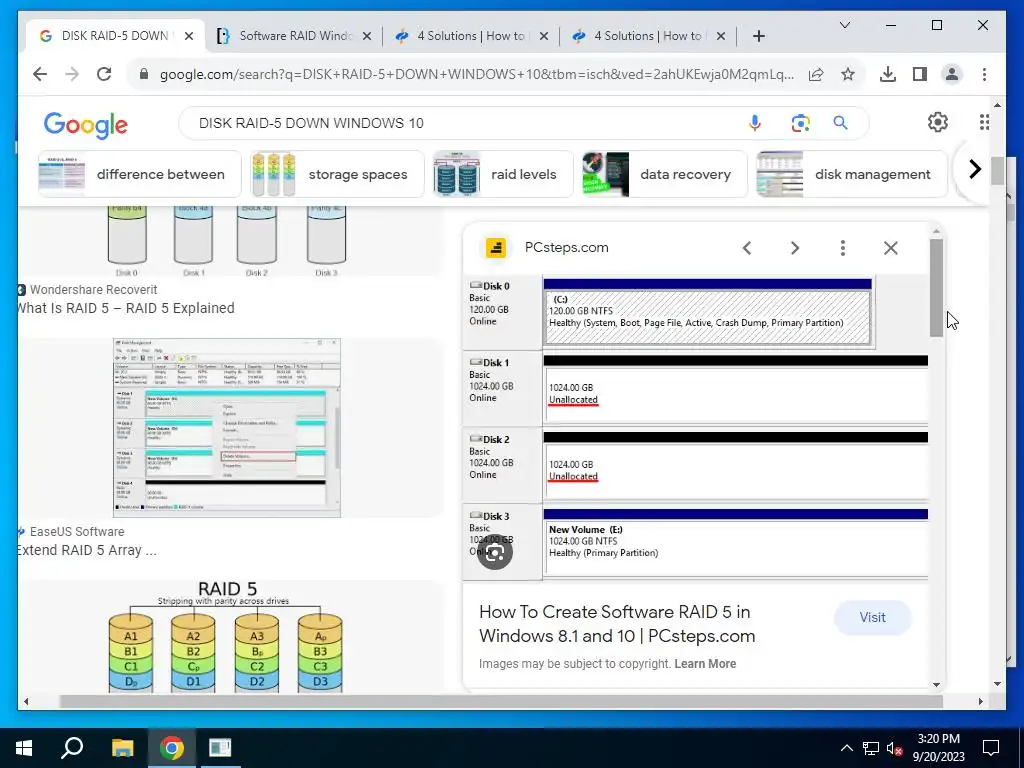1024x768 pixels.
Task: Show hidden system tray icons
Action: [x=846, y=748]
